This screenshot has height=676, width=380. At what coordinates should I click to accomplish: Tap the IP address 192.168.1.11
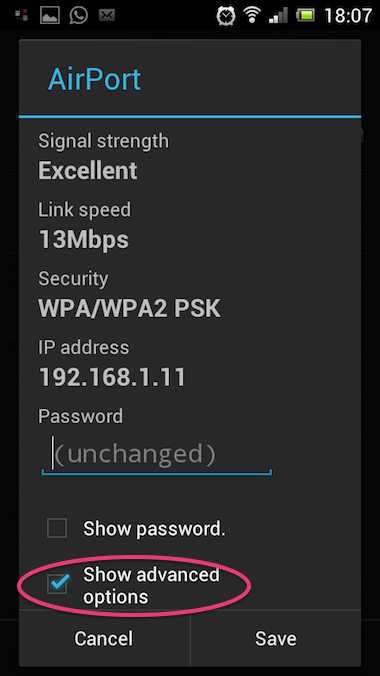click(x=112, y=377)
